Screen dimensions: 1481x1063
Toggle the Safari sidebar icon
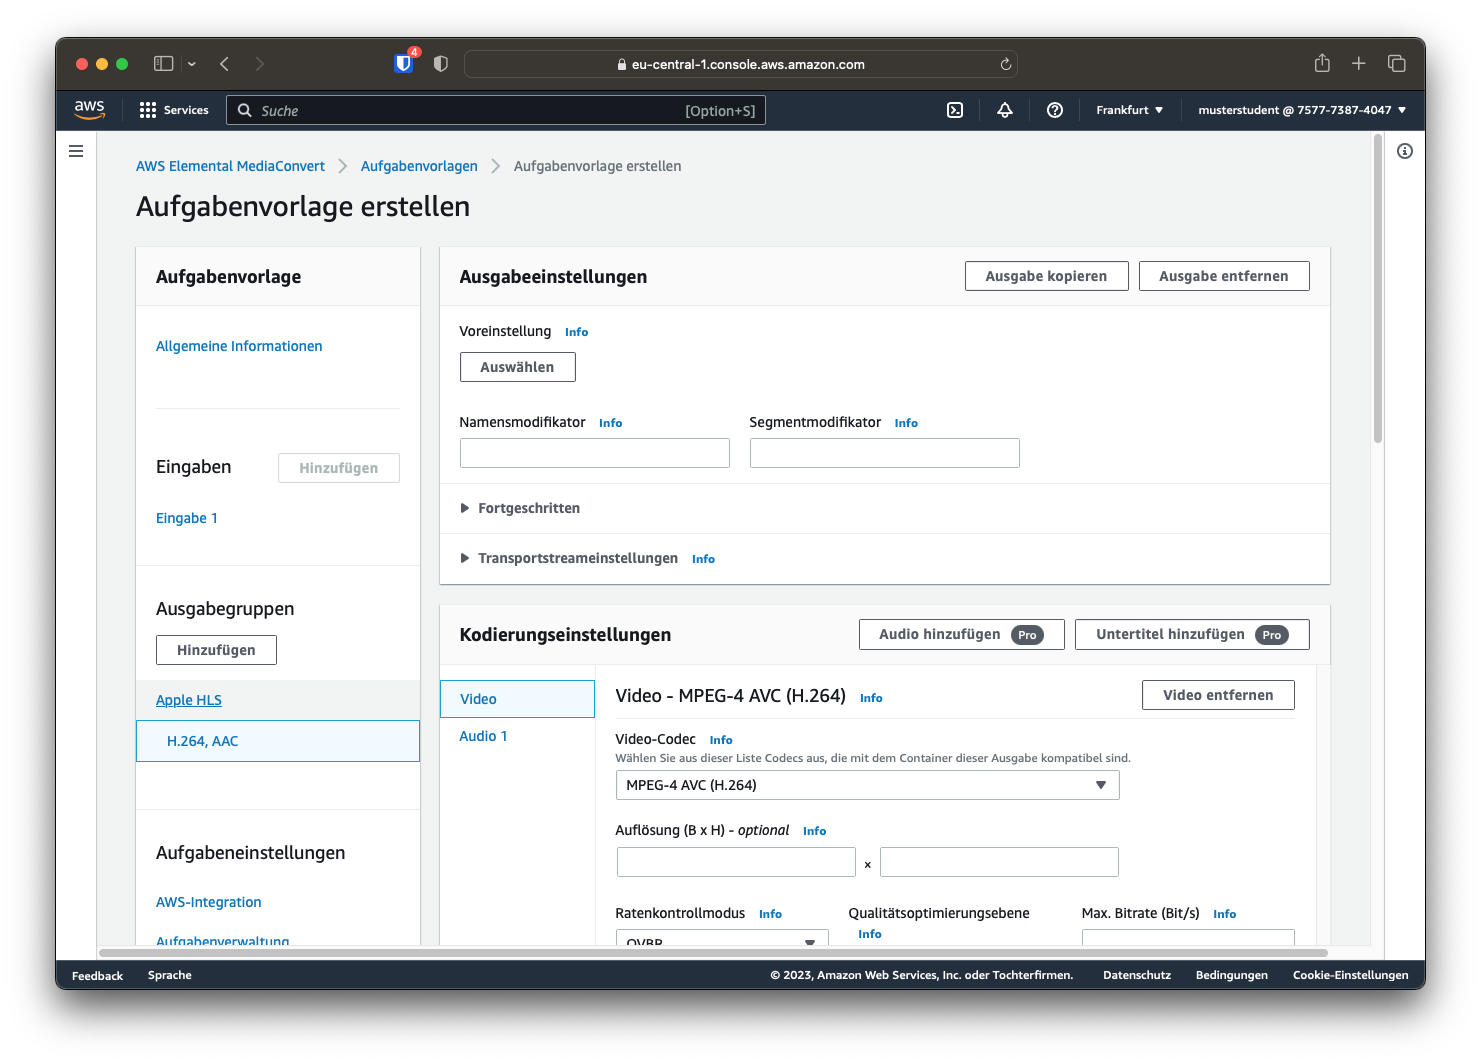(x=163, y=63)
